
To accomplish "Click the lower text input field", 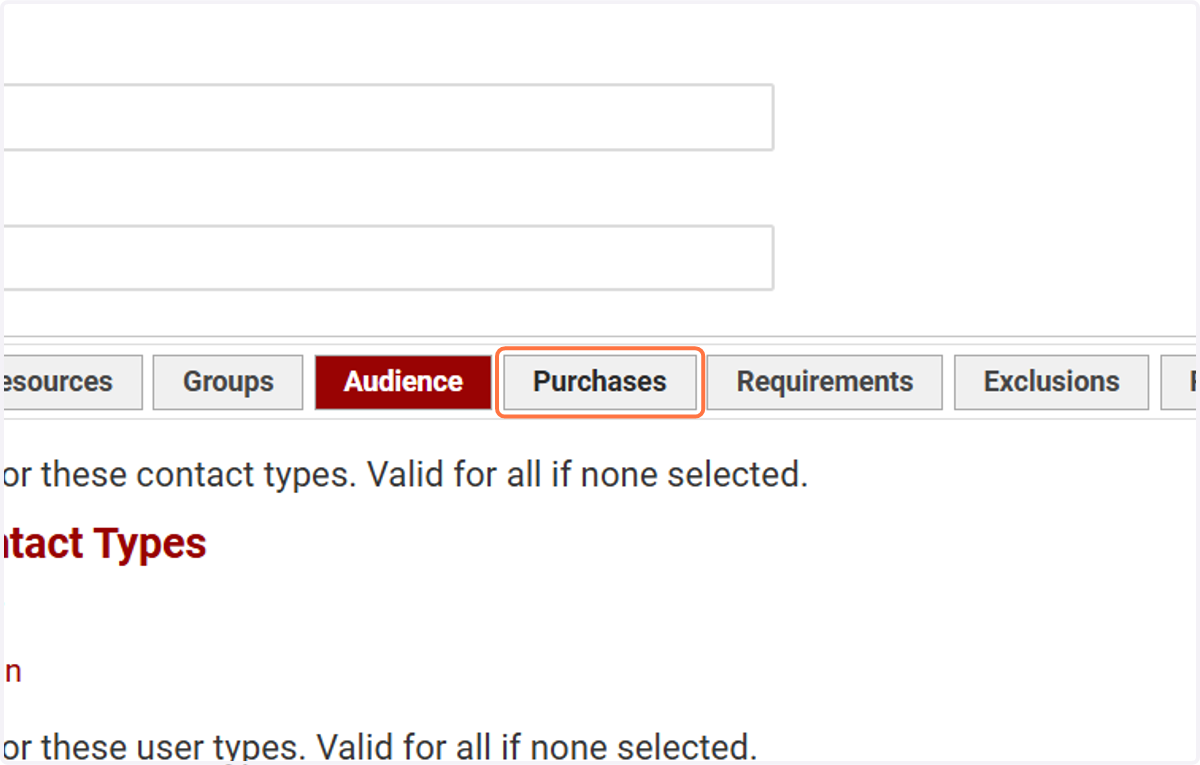I will point(388,258).
